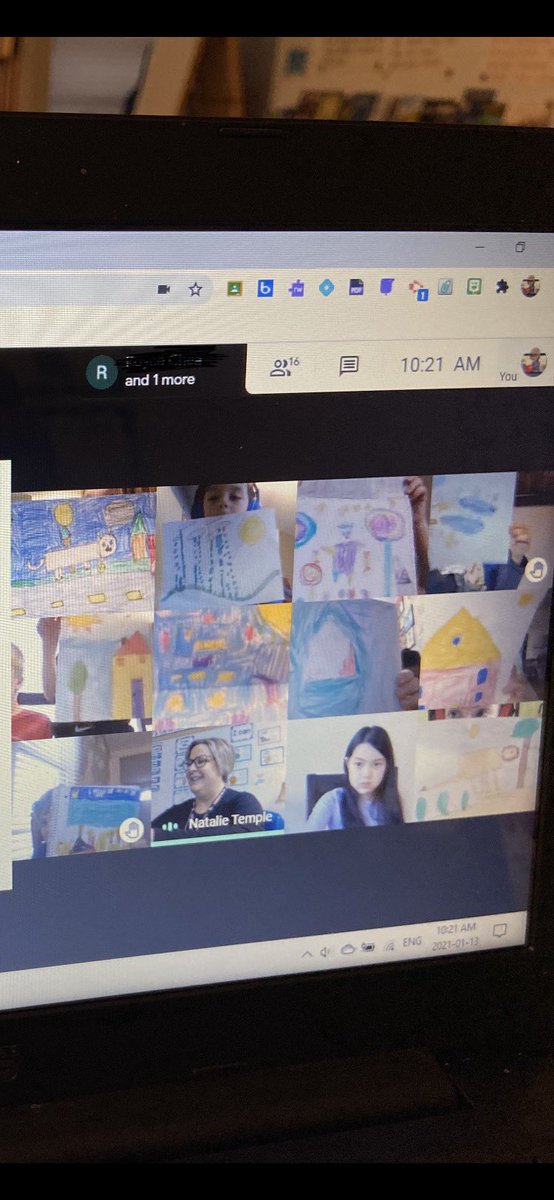Click the Natalie Temple name label
The width and height of the screenshot is (554, 1200).
[x=231, y=820]
